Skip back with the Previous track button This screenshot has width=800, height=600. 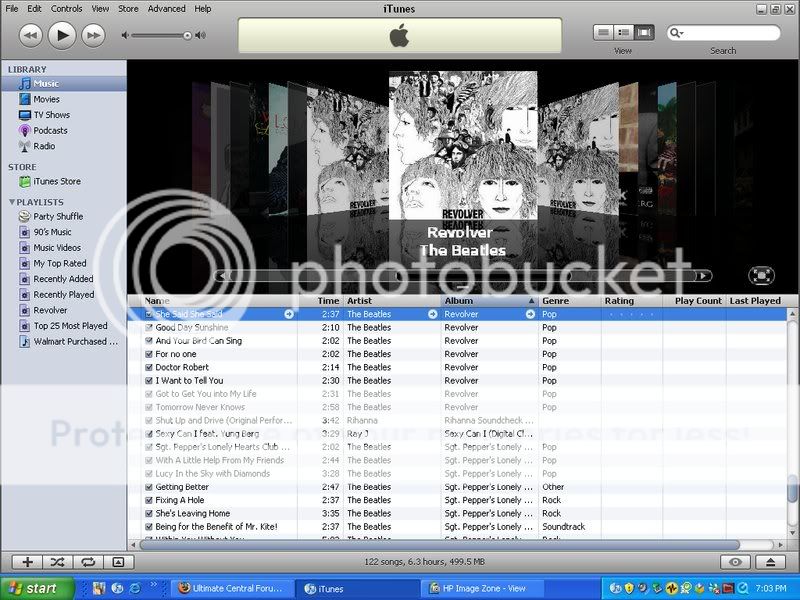click(x=30, y=35)
